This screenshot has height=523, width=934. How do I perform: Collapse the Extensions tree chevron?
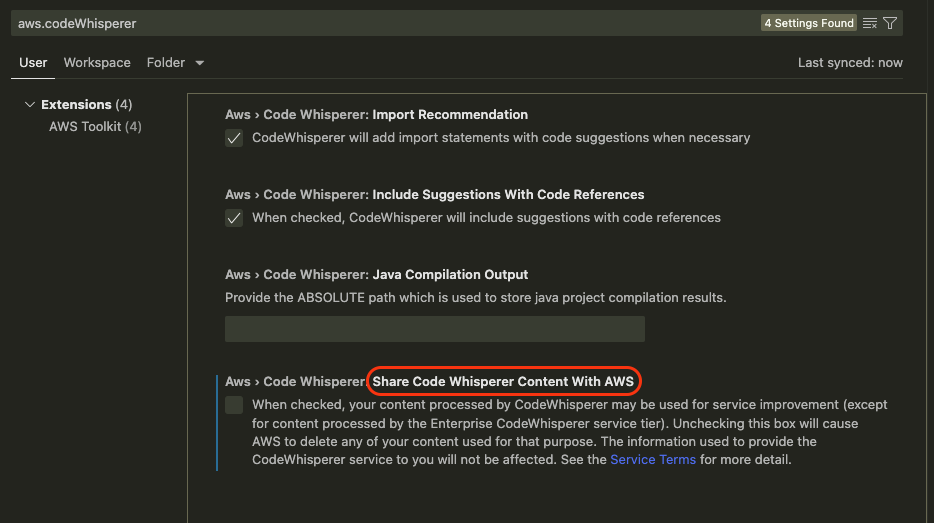pos(30,105)
